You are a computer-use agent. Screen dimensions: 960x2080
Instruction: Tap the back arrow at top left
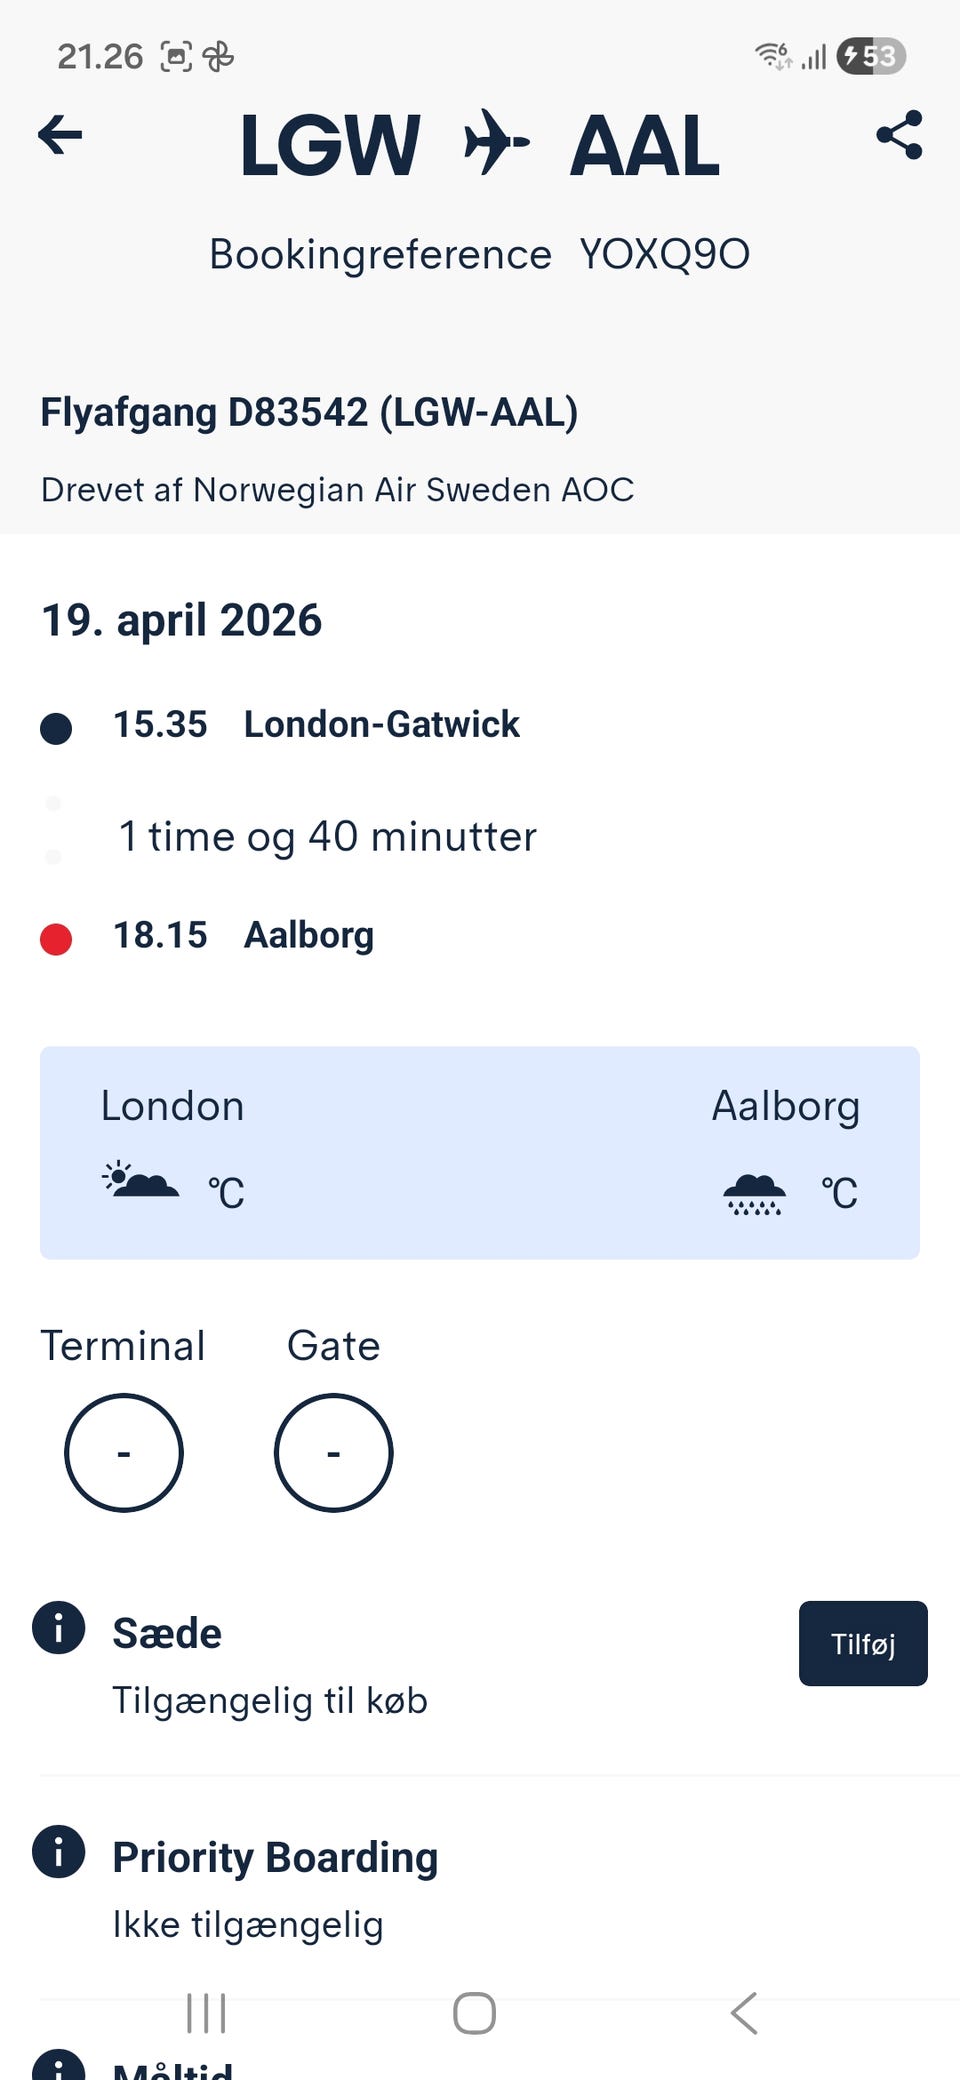click(x=60, y=135)
